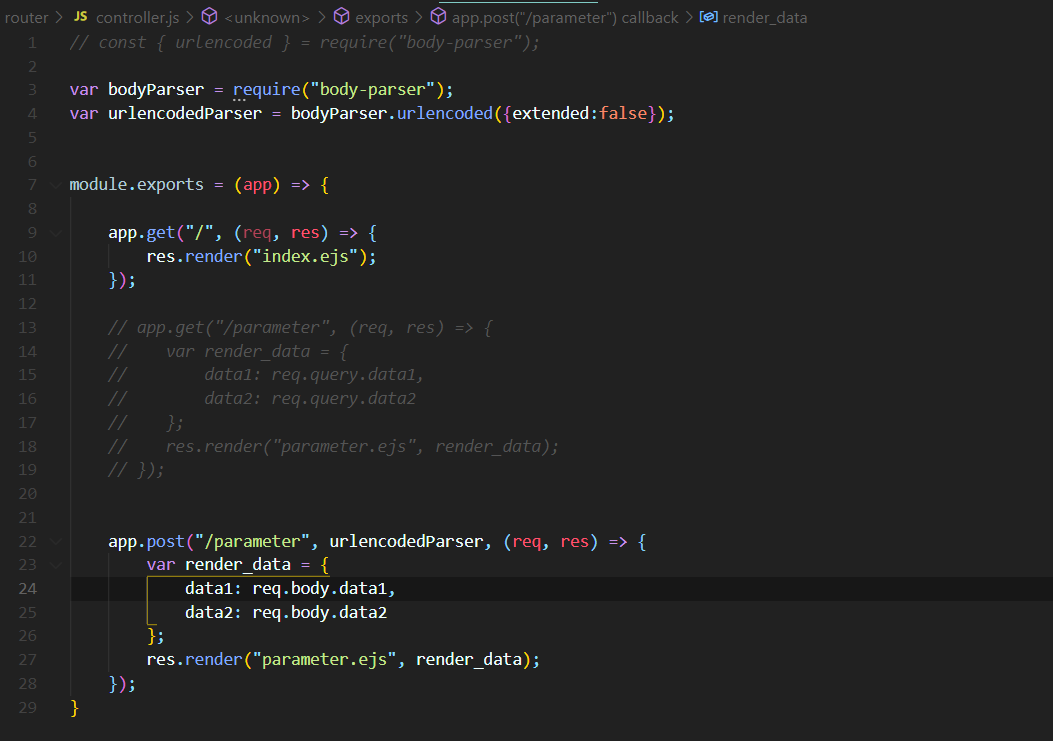
Task: Click 'urlencodedParser' declaration on line 4
Action: 185,114
